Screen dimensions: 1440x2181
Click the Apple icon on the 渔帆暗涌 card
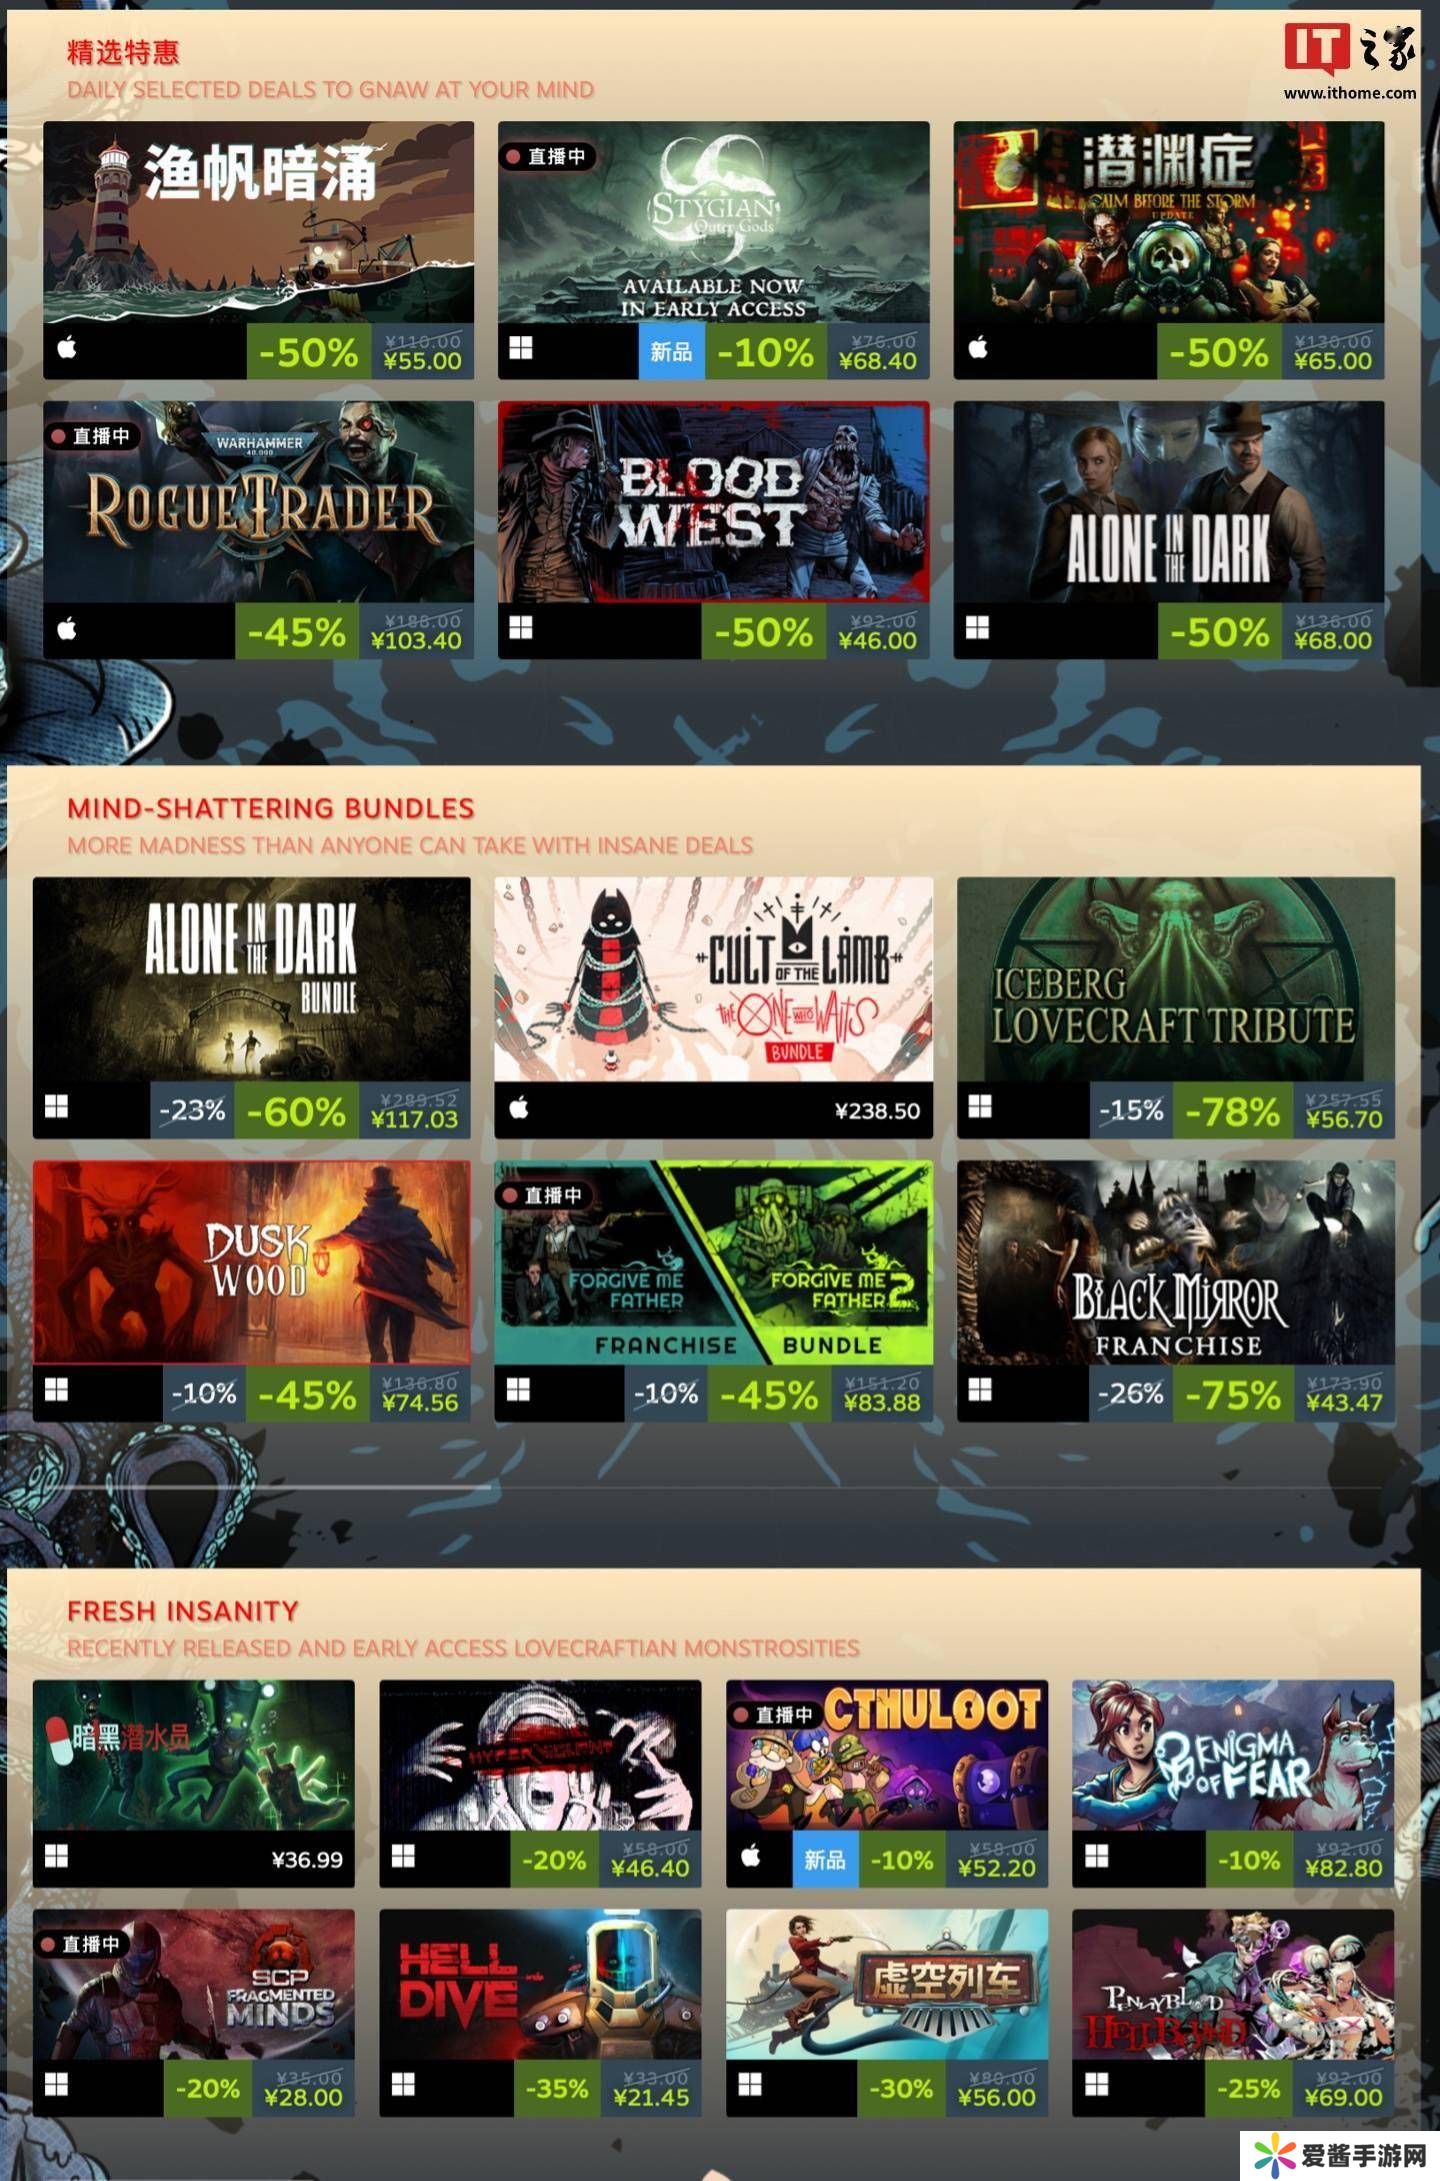click(x=67, y=348)
